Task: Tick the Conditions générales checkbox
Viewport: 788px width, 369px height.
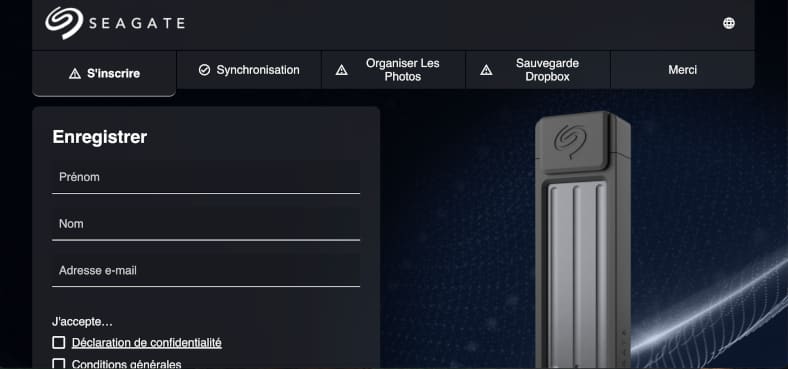Action: point(59,363)
